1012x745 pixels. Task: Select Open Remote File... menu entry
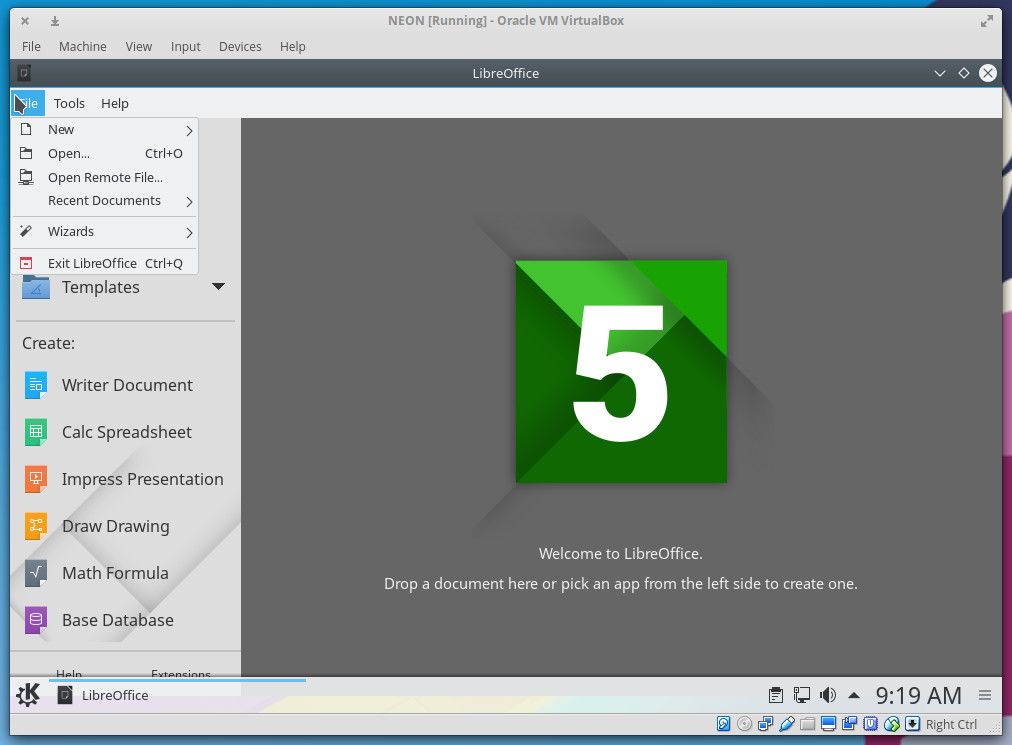click(105, 178)
